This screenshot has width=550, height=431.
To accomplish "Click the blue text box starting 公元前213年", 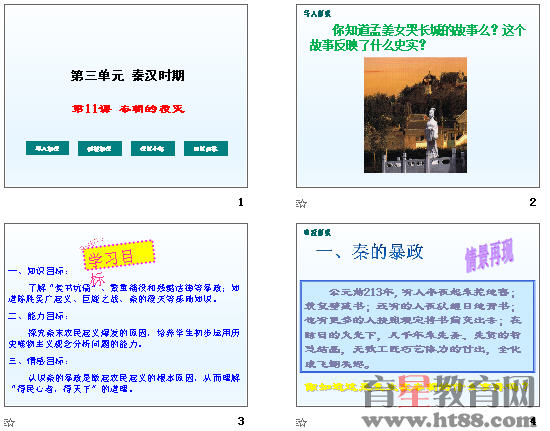I will 417,326.
